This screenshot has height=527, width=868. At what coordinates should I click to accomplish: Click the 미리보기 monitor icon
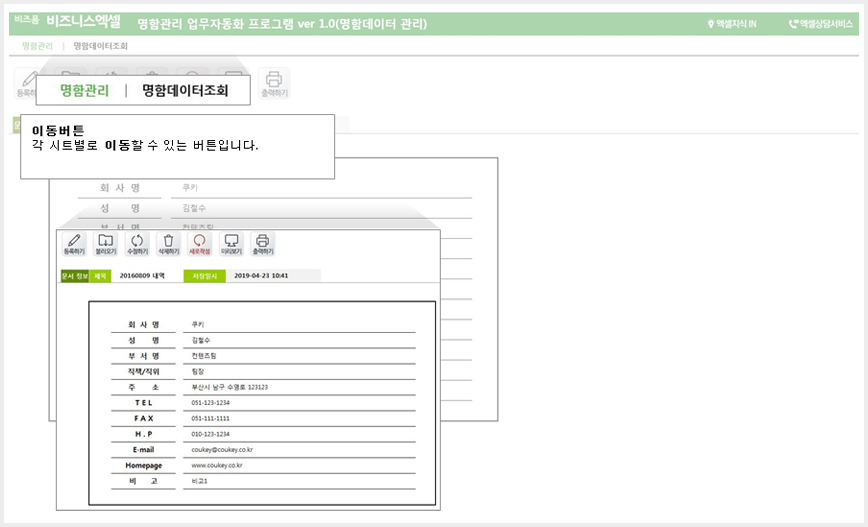(x=231, y=244)
